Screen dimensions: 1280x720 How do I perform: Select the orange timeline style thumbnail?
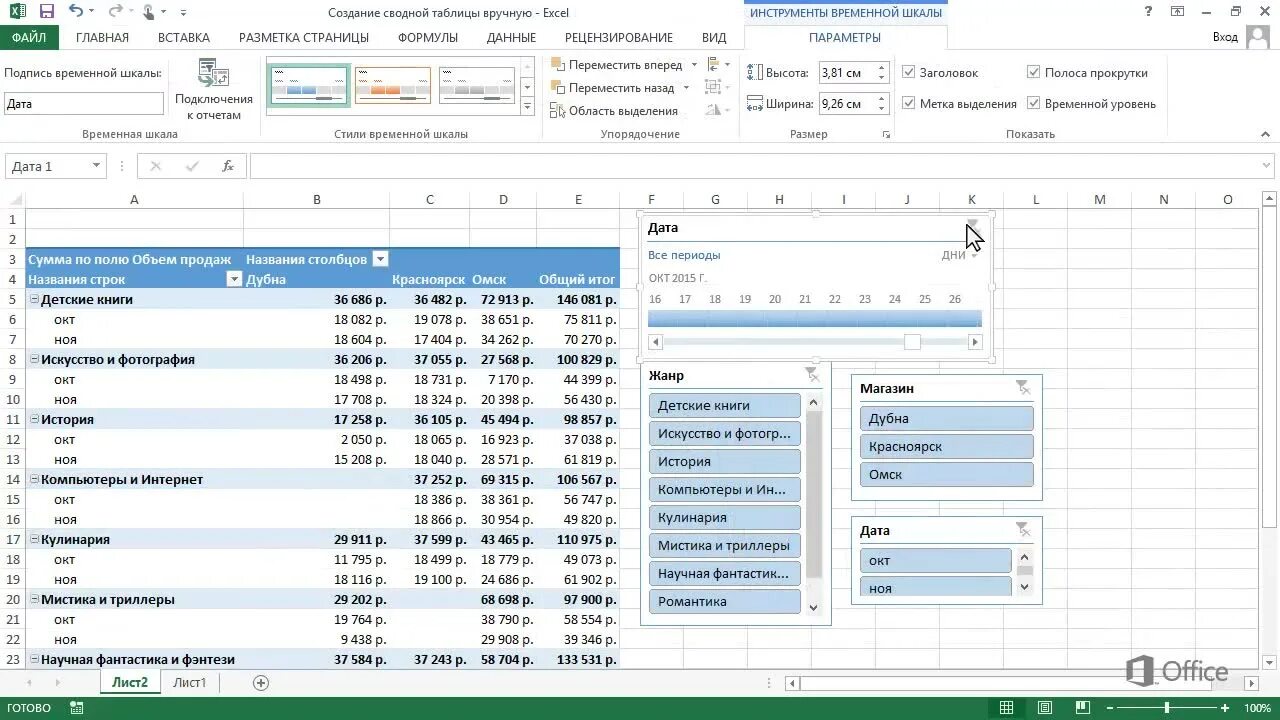pyautogui.click(x=393, y=85)
